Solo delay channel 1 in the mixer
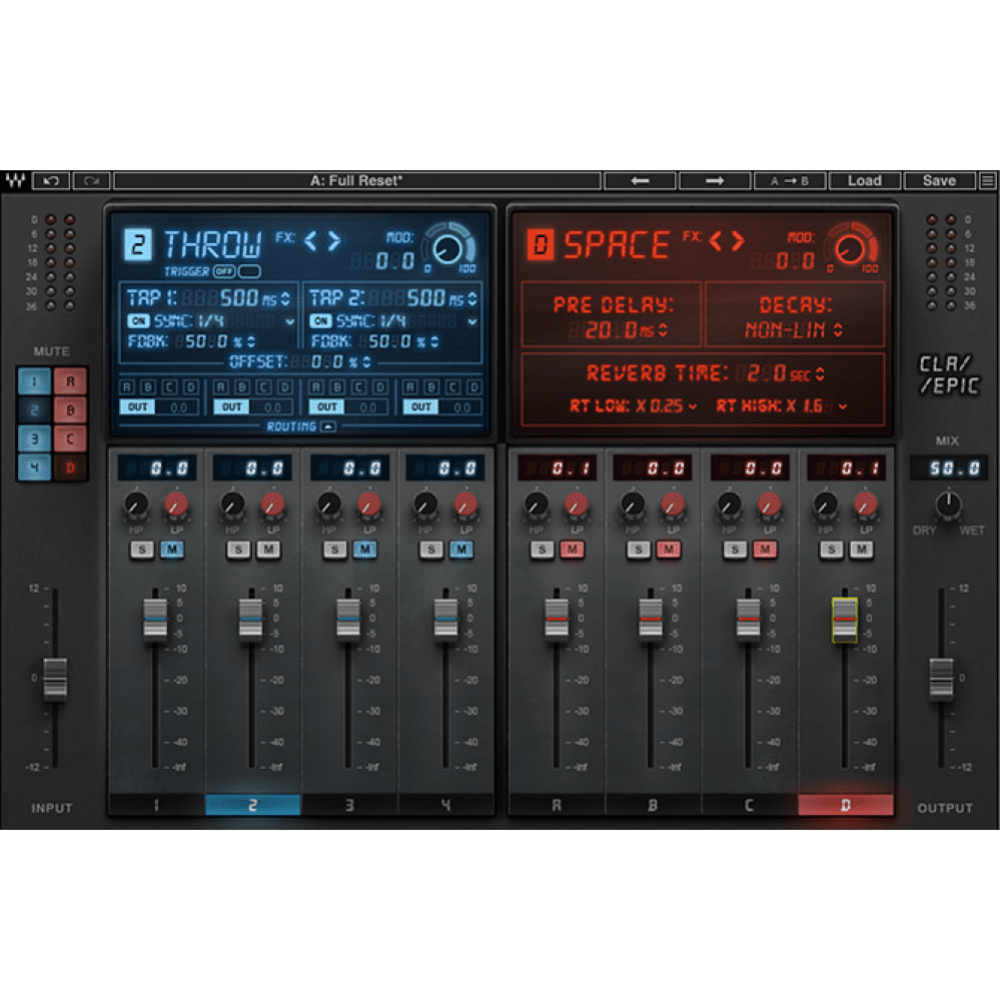The image size is (1000, 1000). coord(140,549)
